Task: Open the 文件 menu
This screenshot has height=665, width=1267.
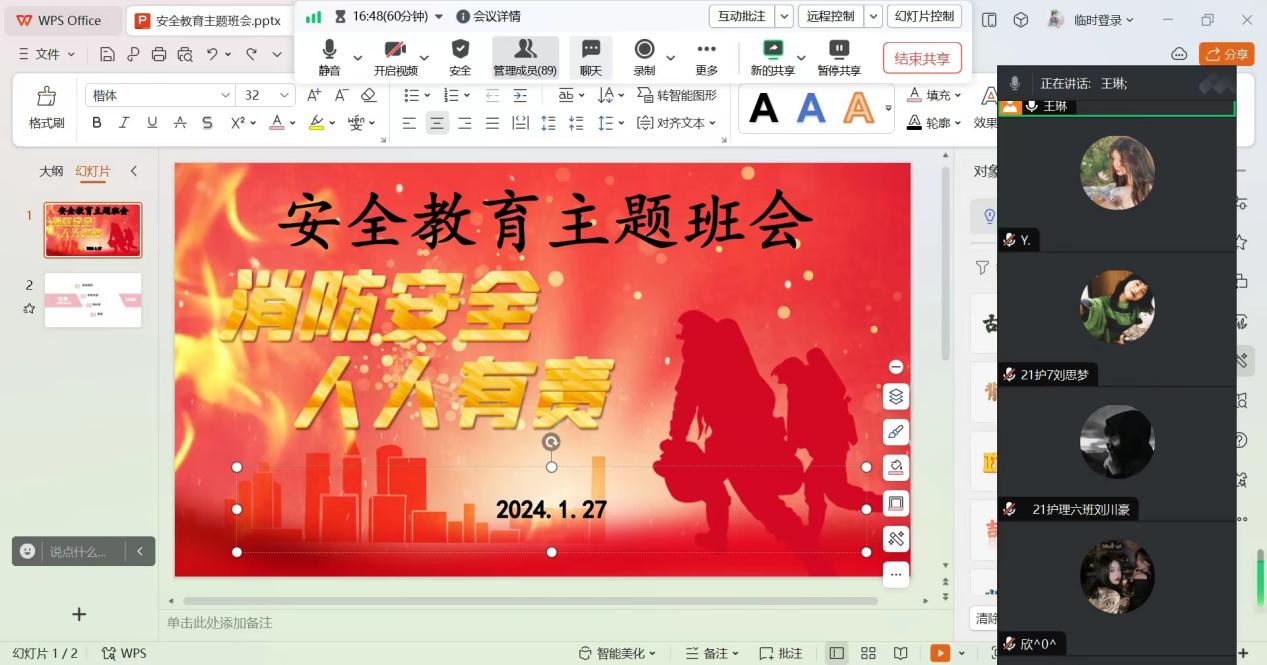Action: 47,54
